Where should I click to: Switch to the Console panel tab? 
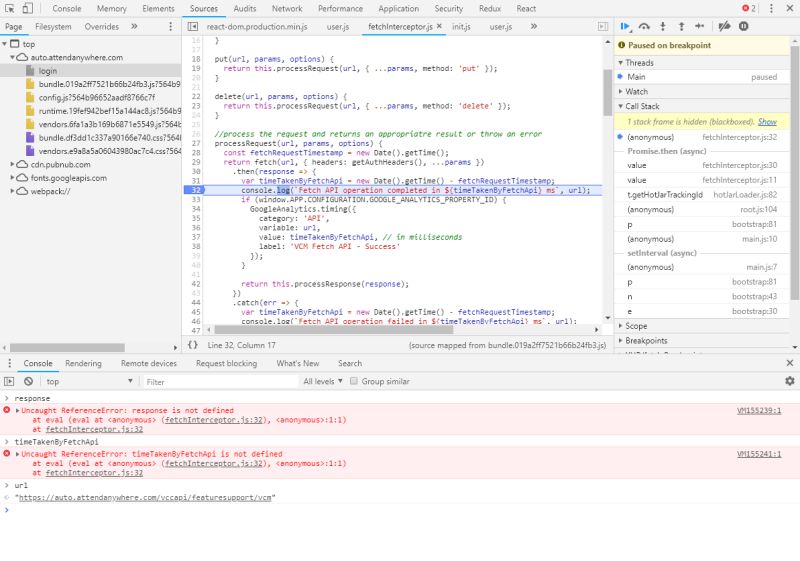(67, 9)
